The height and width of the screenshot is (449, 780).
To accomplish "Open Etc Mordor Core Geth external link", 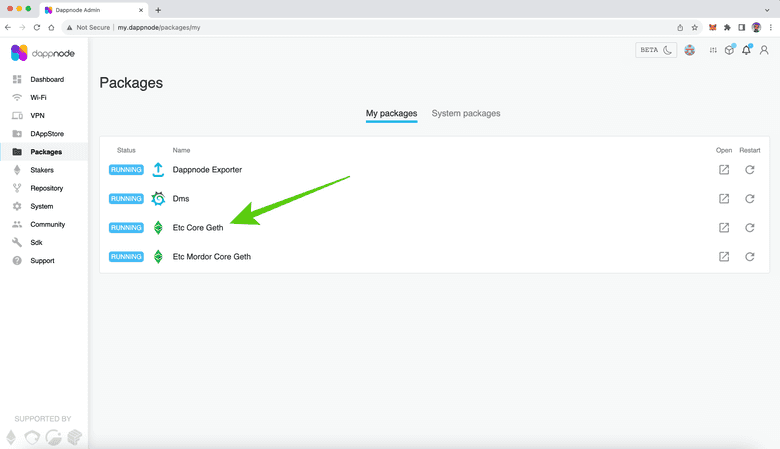I will (724, 257).
